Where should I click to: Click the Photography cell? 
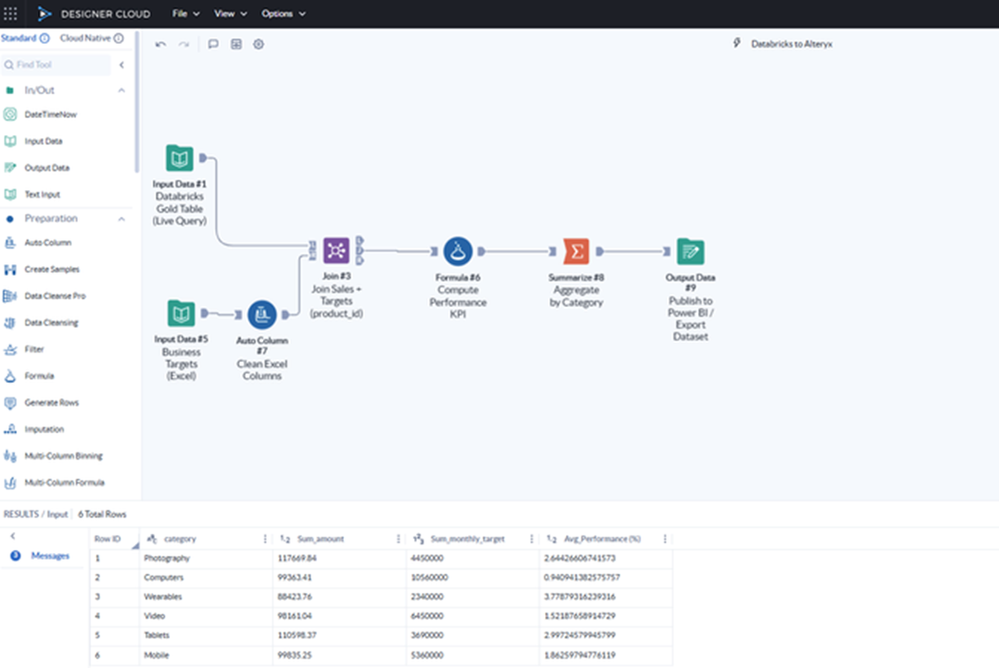pyautogui.click(x=206, y=558)
